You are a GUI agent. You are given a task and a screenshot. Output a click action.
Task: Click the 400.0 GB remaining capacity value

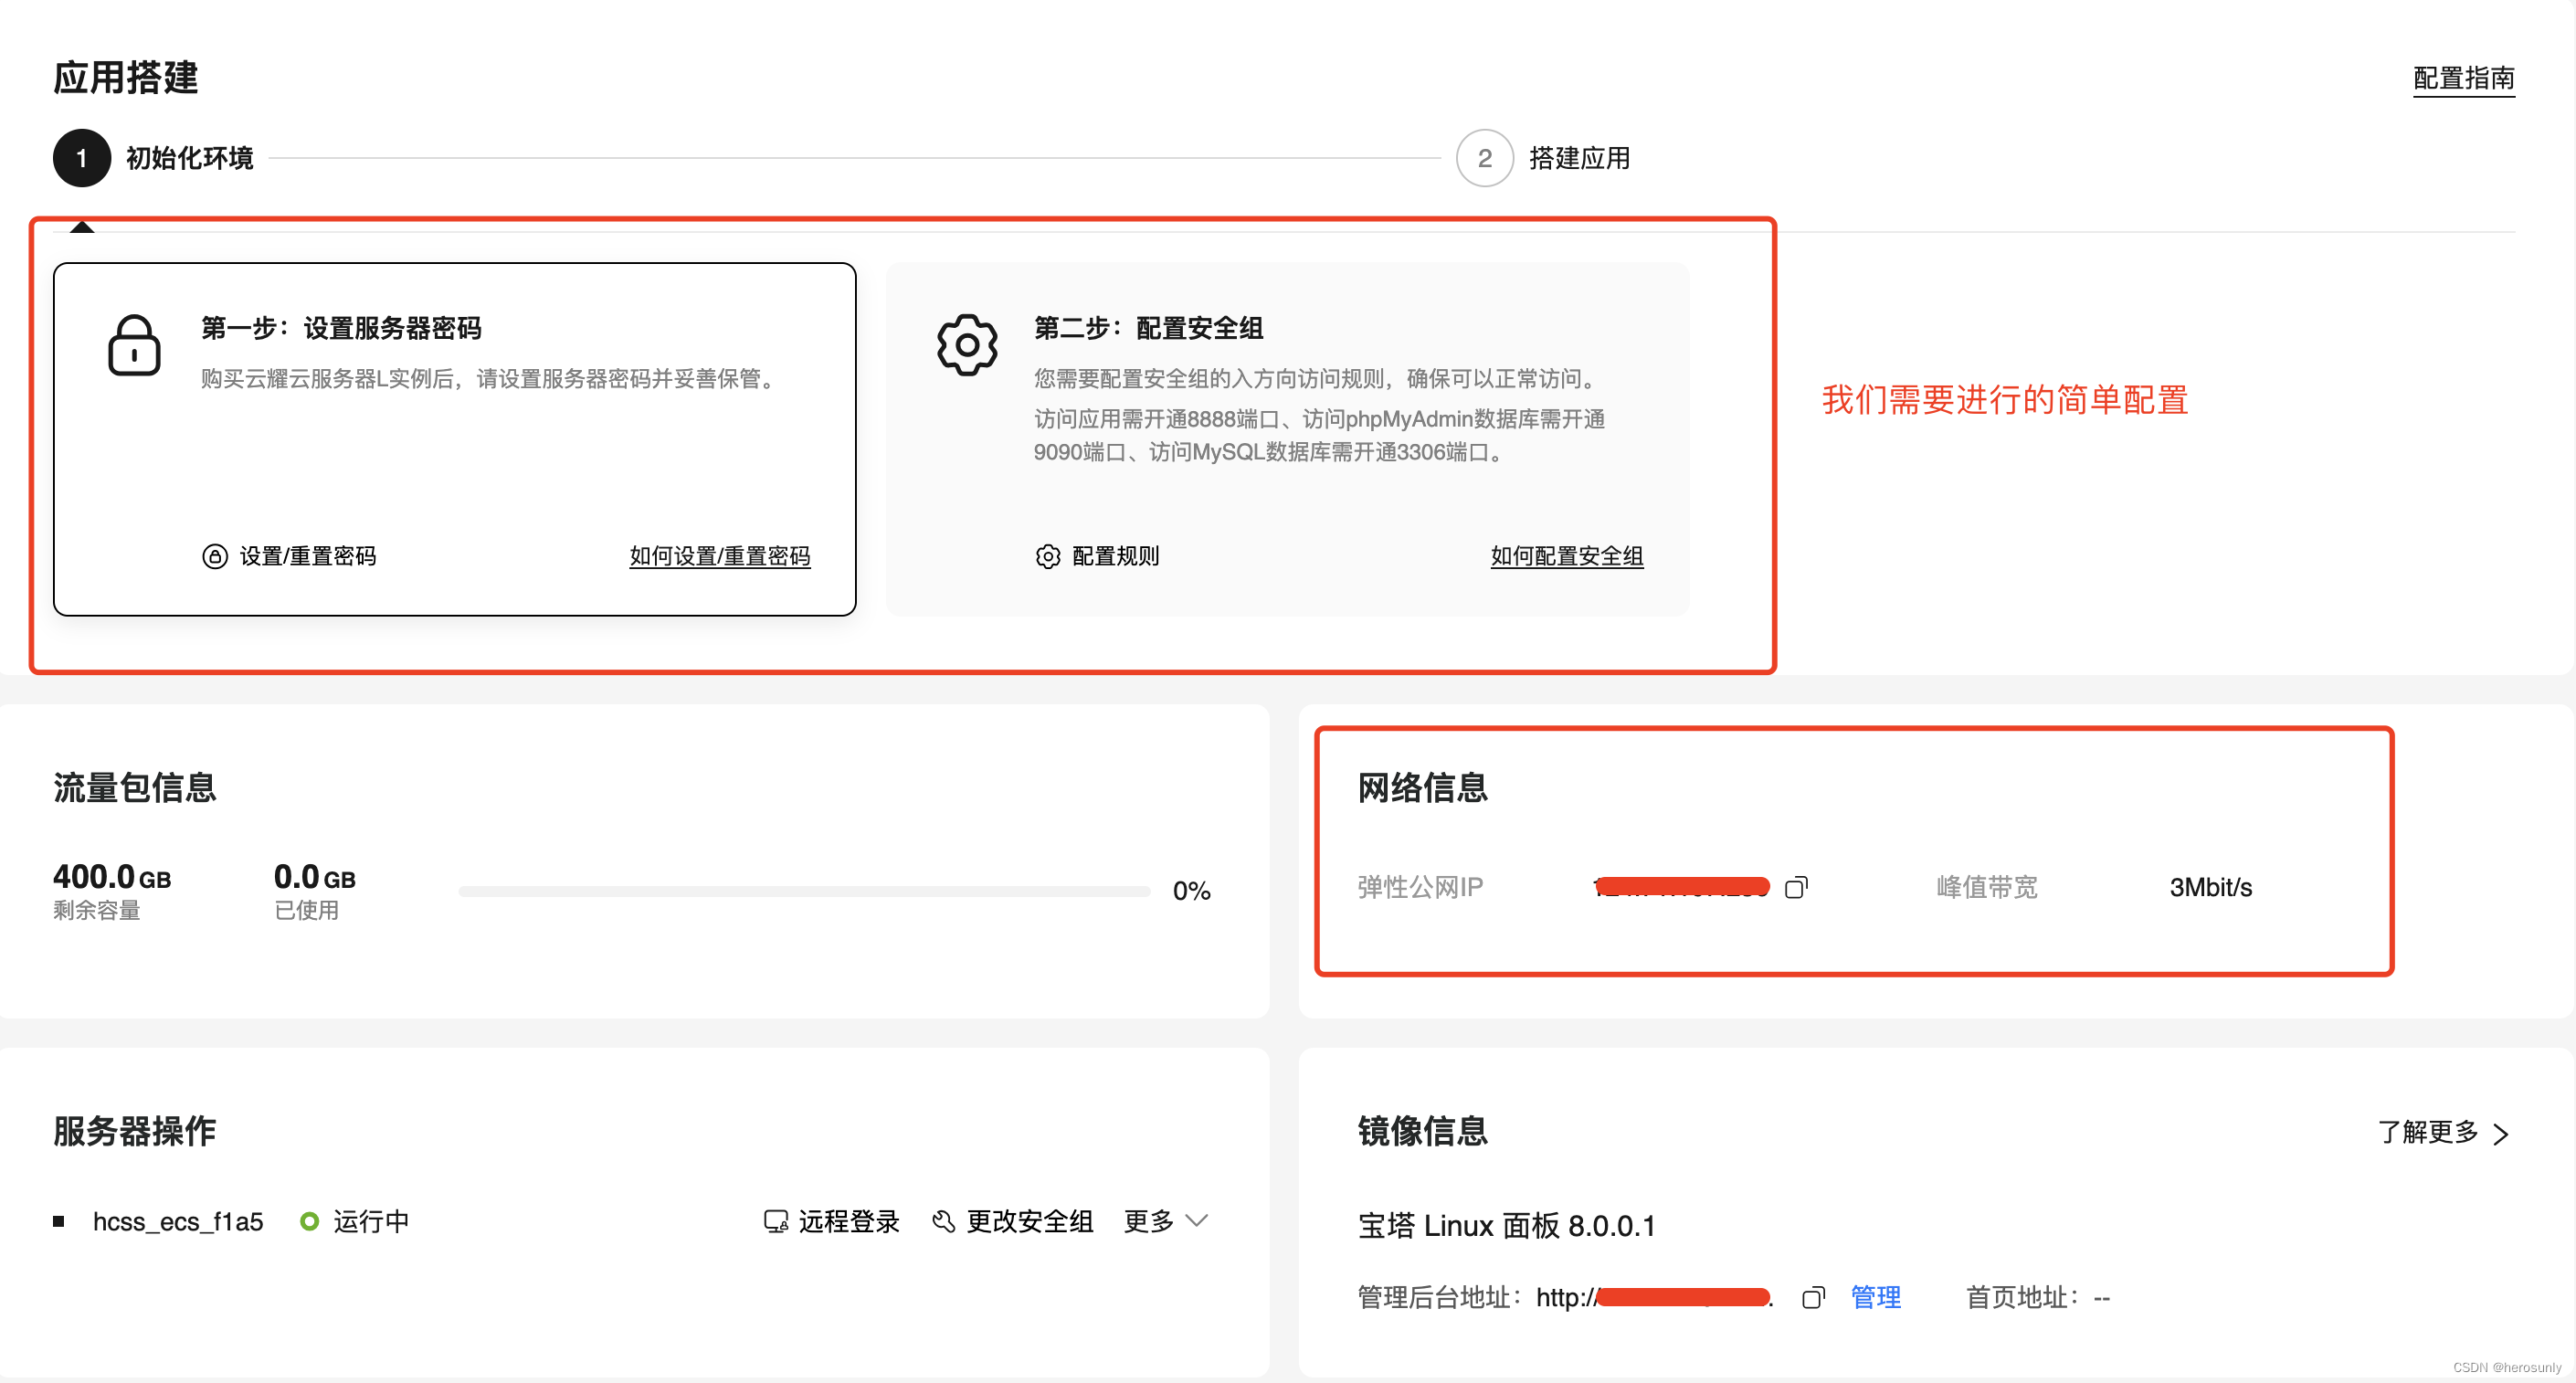tap(112, 877)
